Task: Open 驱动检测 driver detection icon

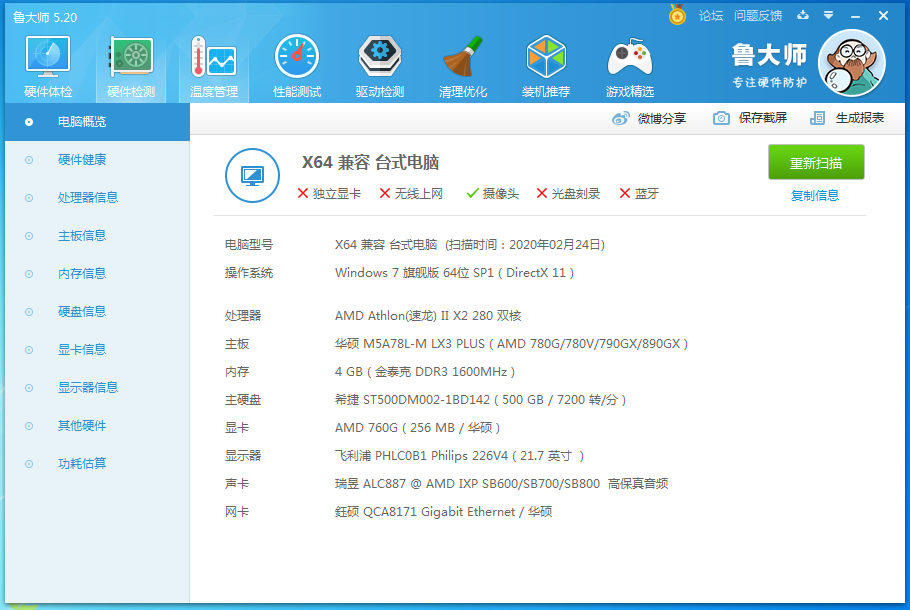Action: click(x=380, y=56)
